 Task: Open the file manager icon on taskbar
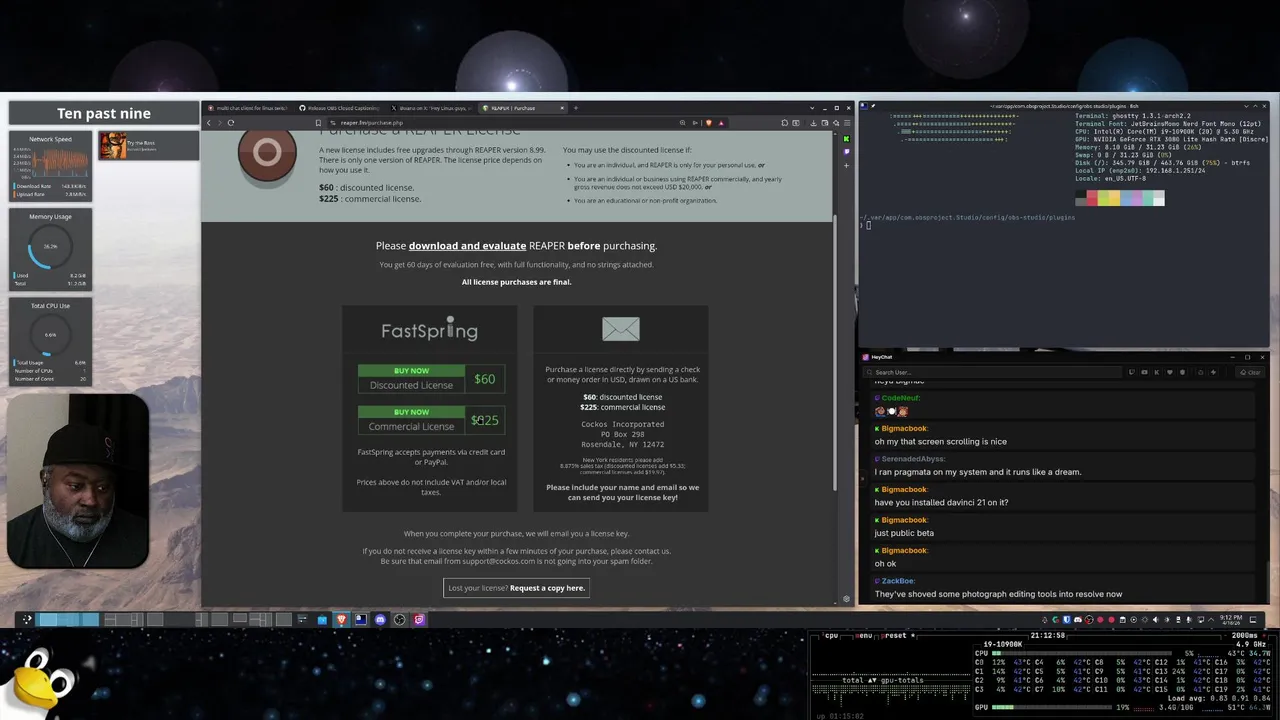coord(322,620)
